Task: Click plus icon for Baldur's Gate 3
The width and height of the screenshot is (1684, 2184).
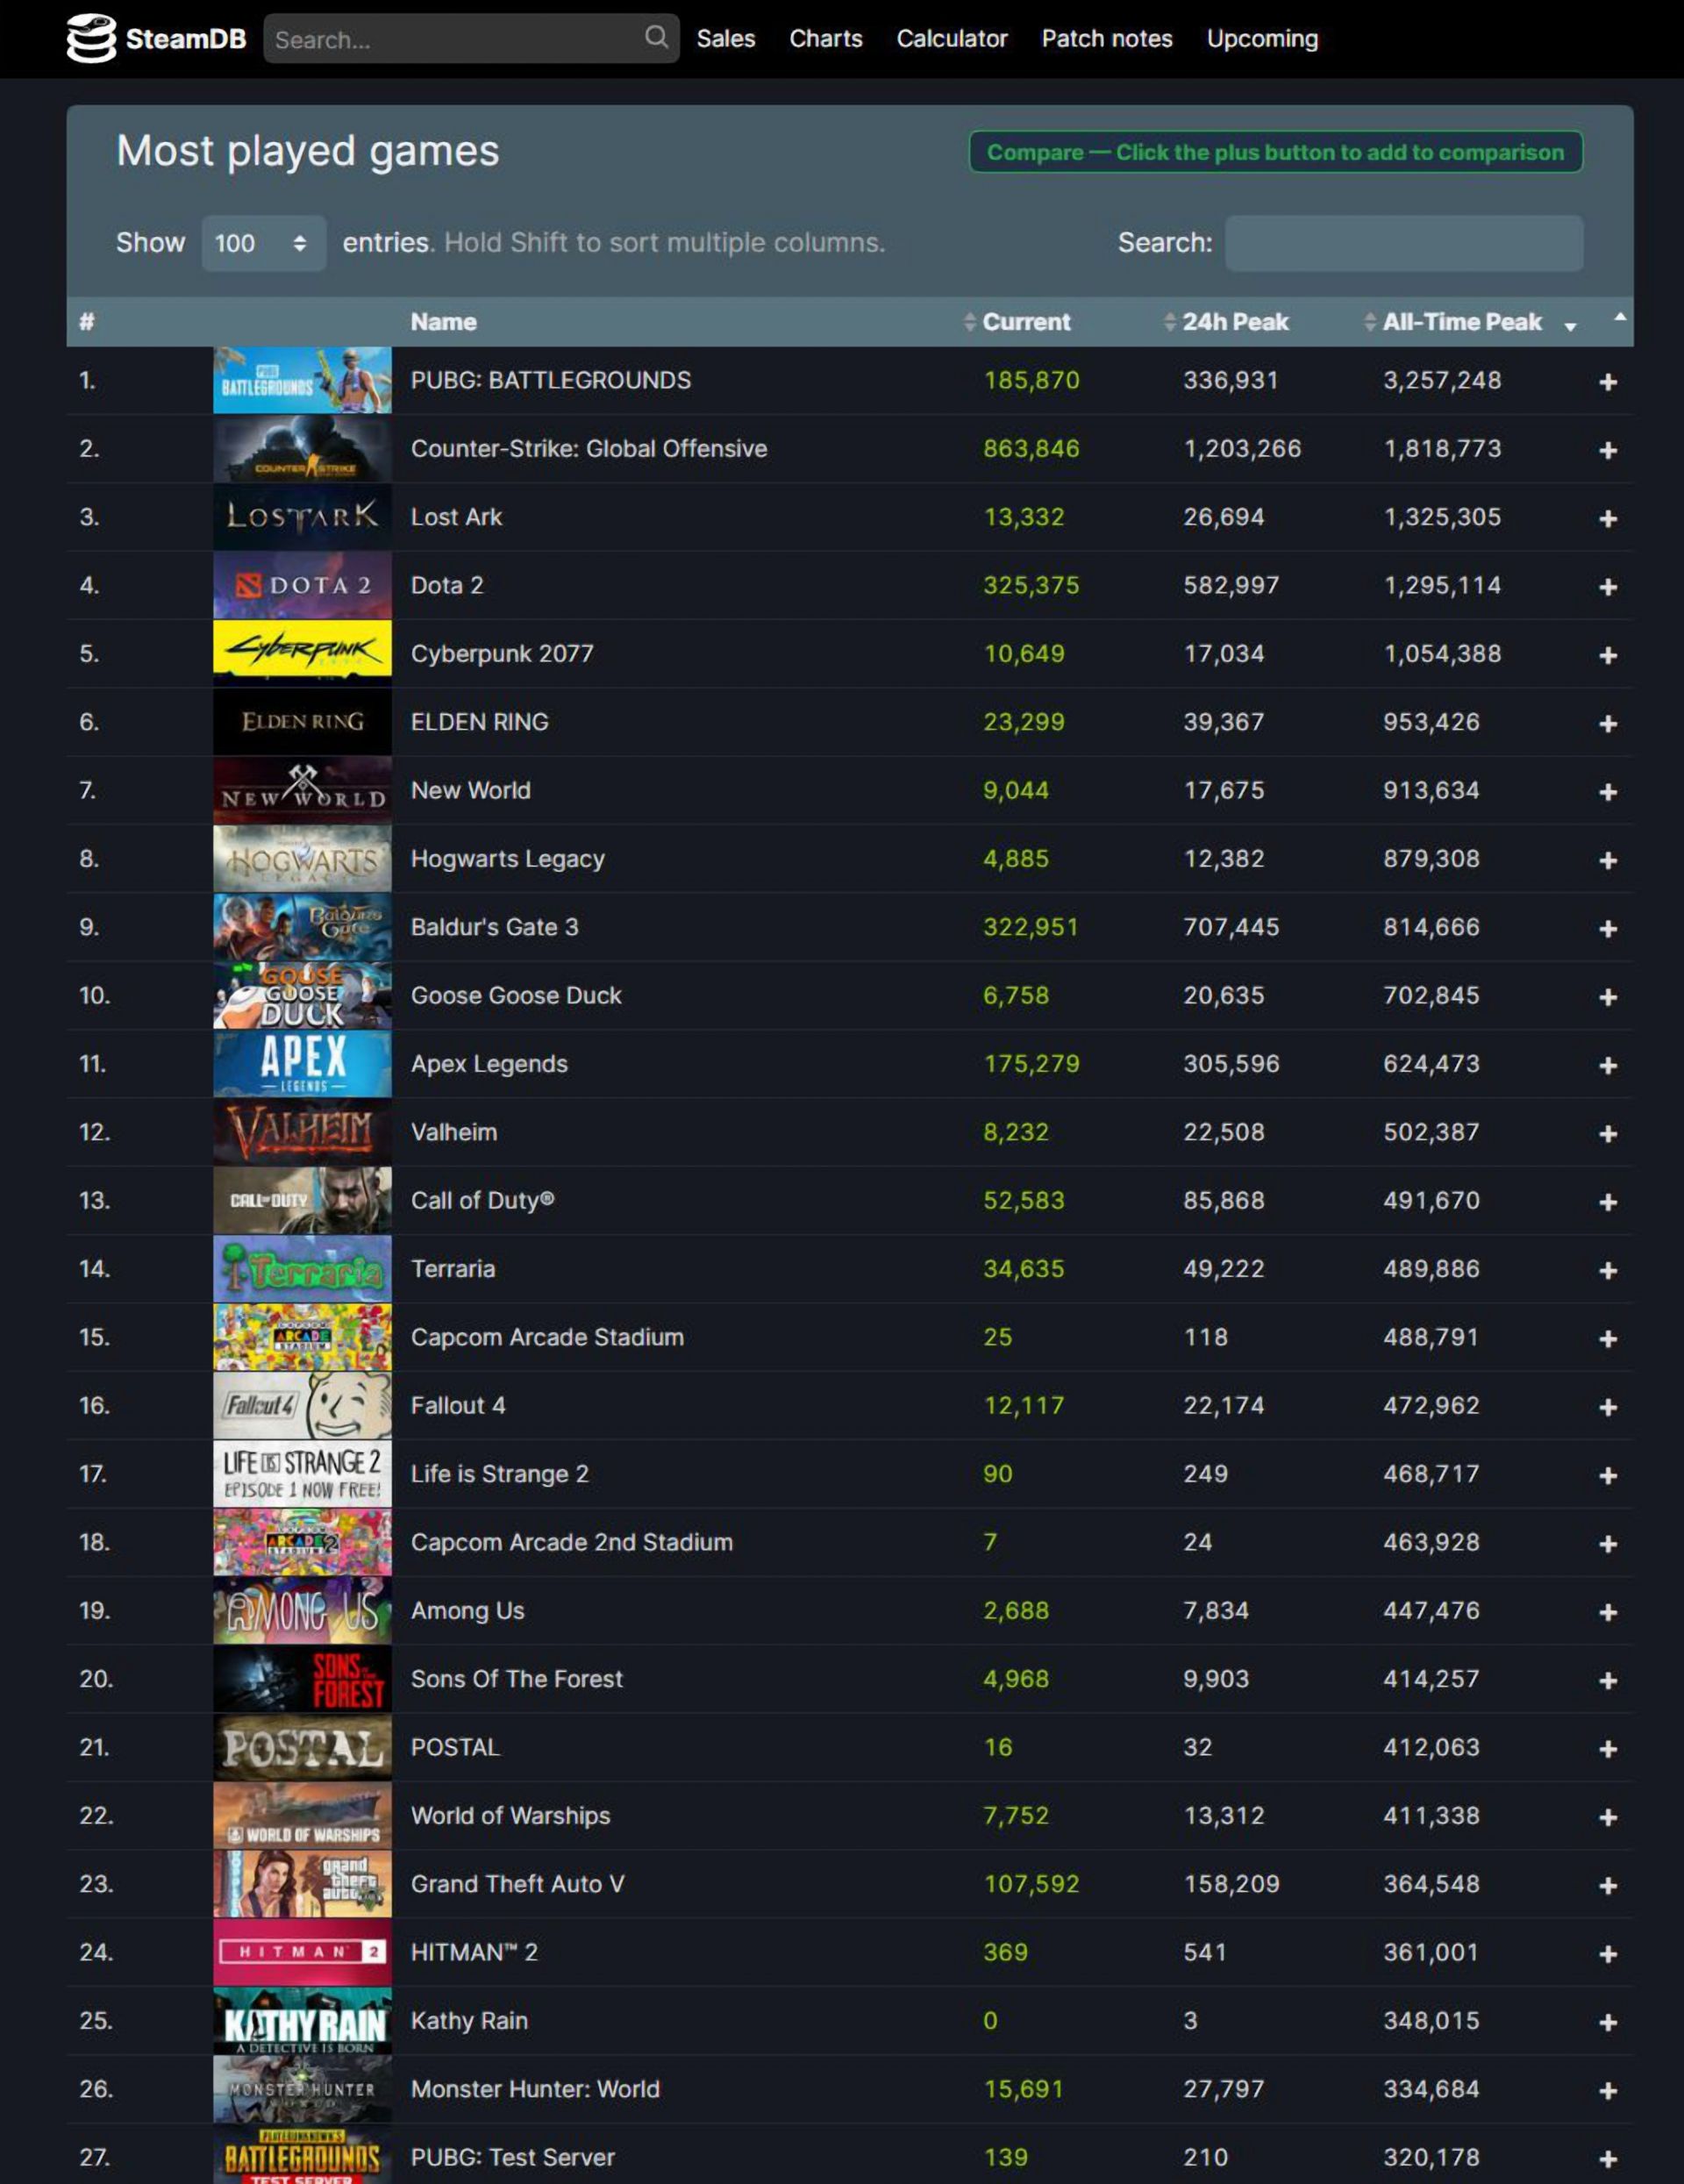Action: tap(1607, 929)
